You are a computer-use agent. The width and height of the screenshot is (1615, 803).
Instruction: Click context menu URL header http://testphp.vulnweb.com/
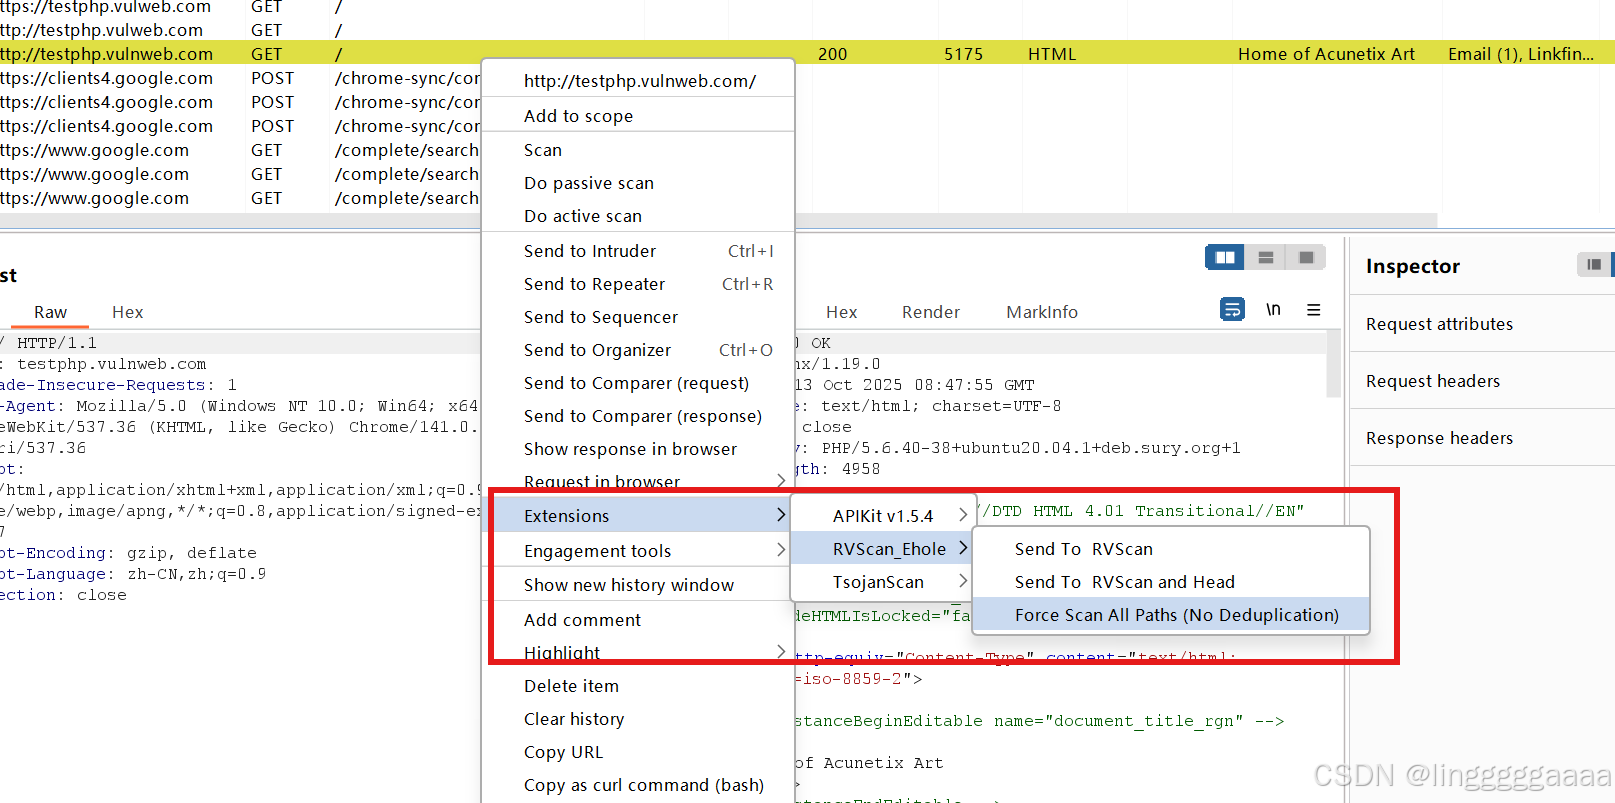point(640,81)
